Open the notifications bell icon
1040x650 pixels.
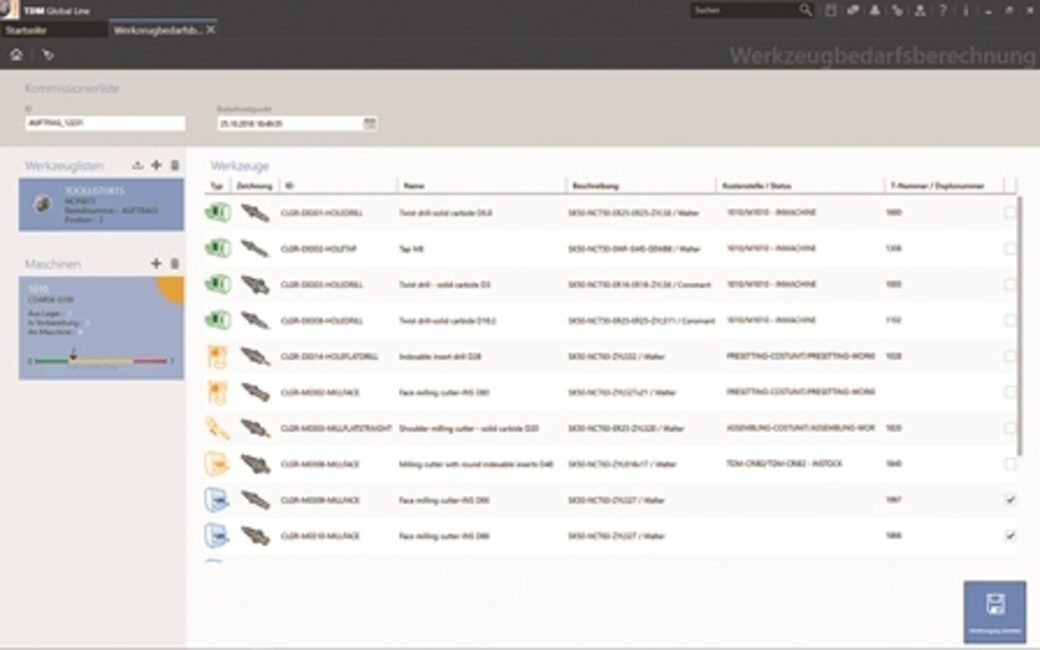click(x=875, y=10)
